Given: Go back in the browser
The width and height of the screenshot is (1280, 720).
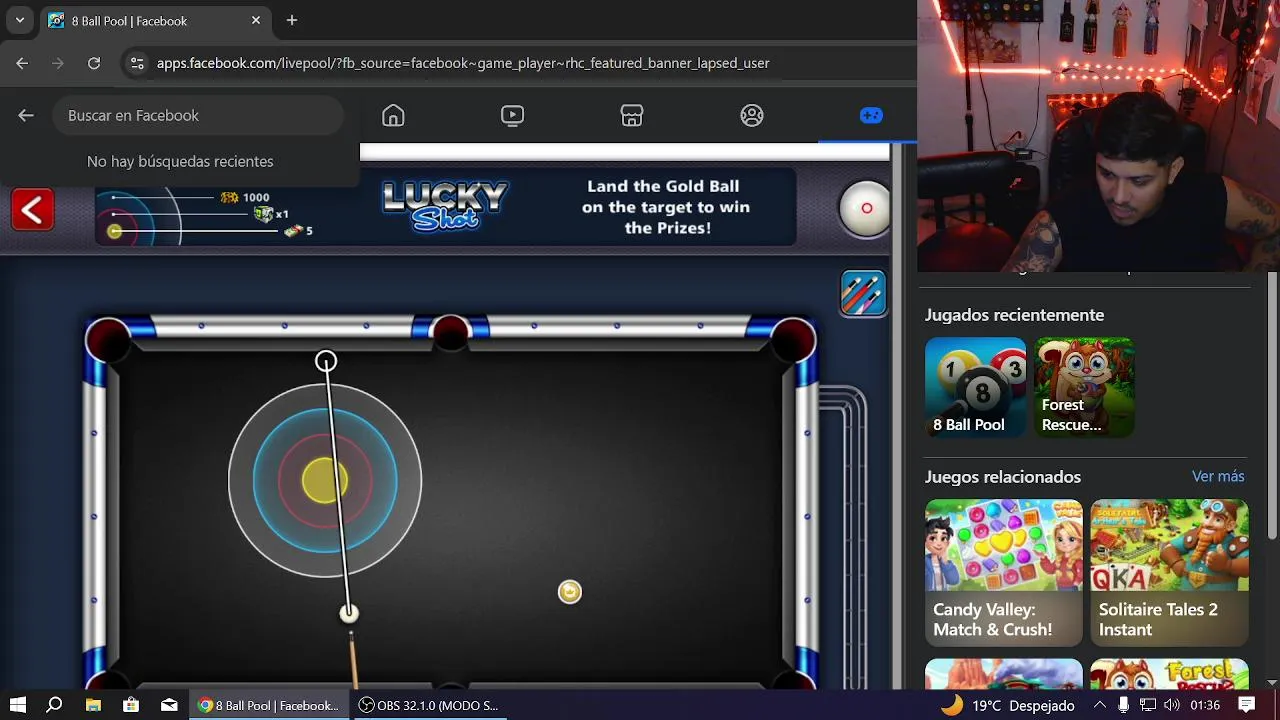Looking at the screenshot, I should [22, 63].
